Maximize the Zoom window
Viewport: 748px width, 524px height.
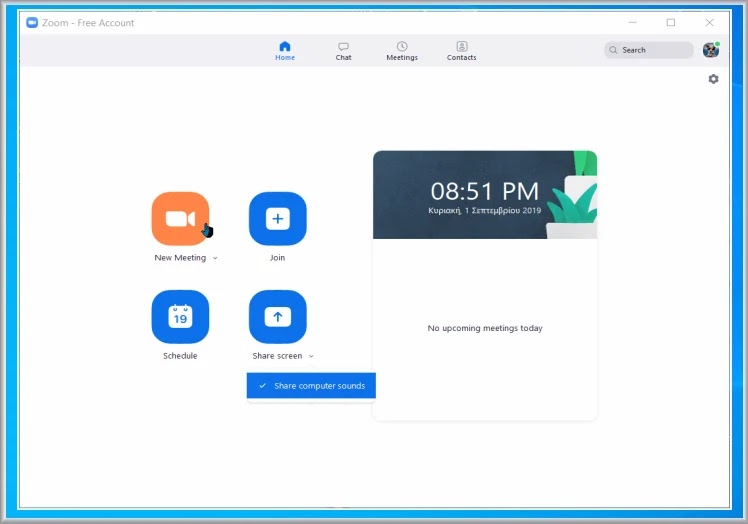tap(671, 22)
